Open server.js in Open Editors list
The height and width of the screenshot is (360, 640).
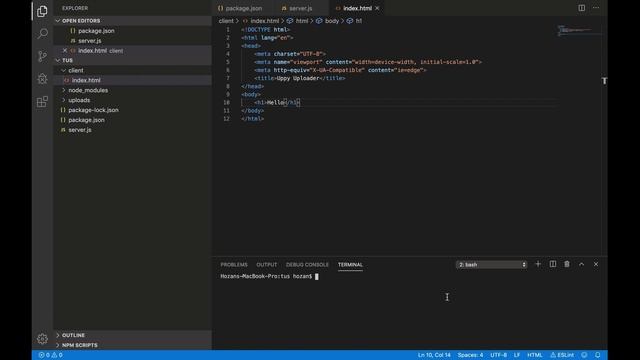click(132, 41)
